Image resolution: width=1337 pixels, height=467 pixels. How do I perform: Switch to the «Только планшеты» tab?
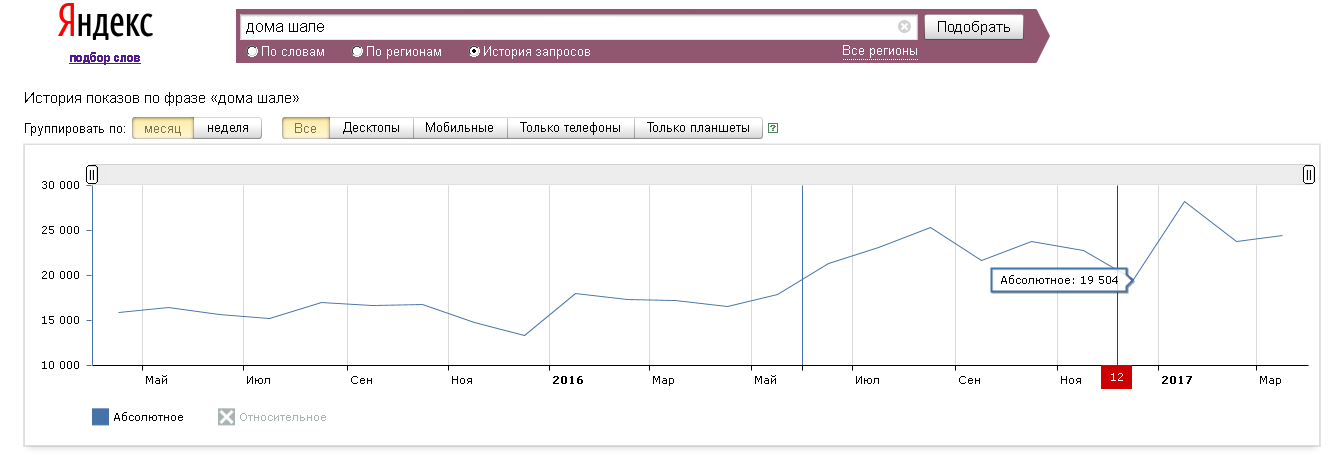698,128
